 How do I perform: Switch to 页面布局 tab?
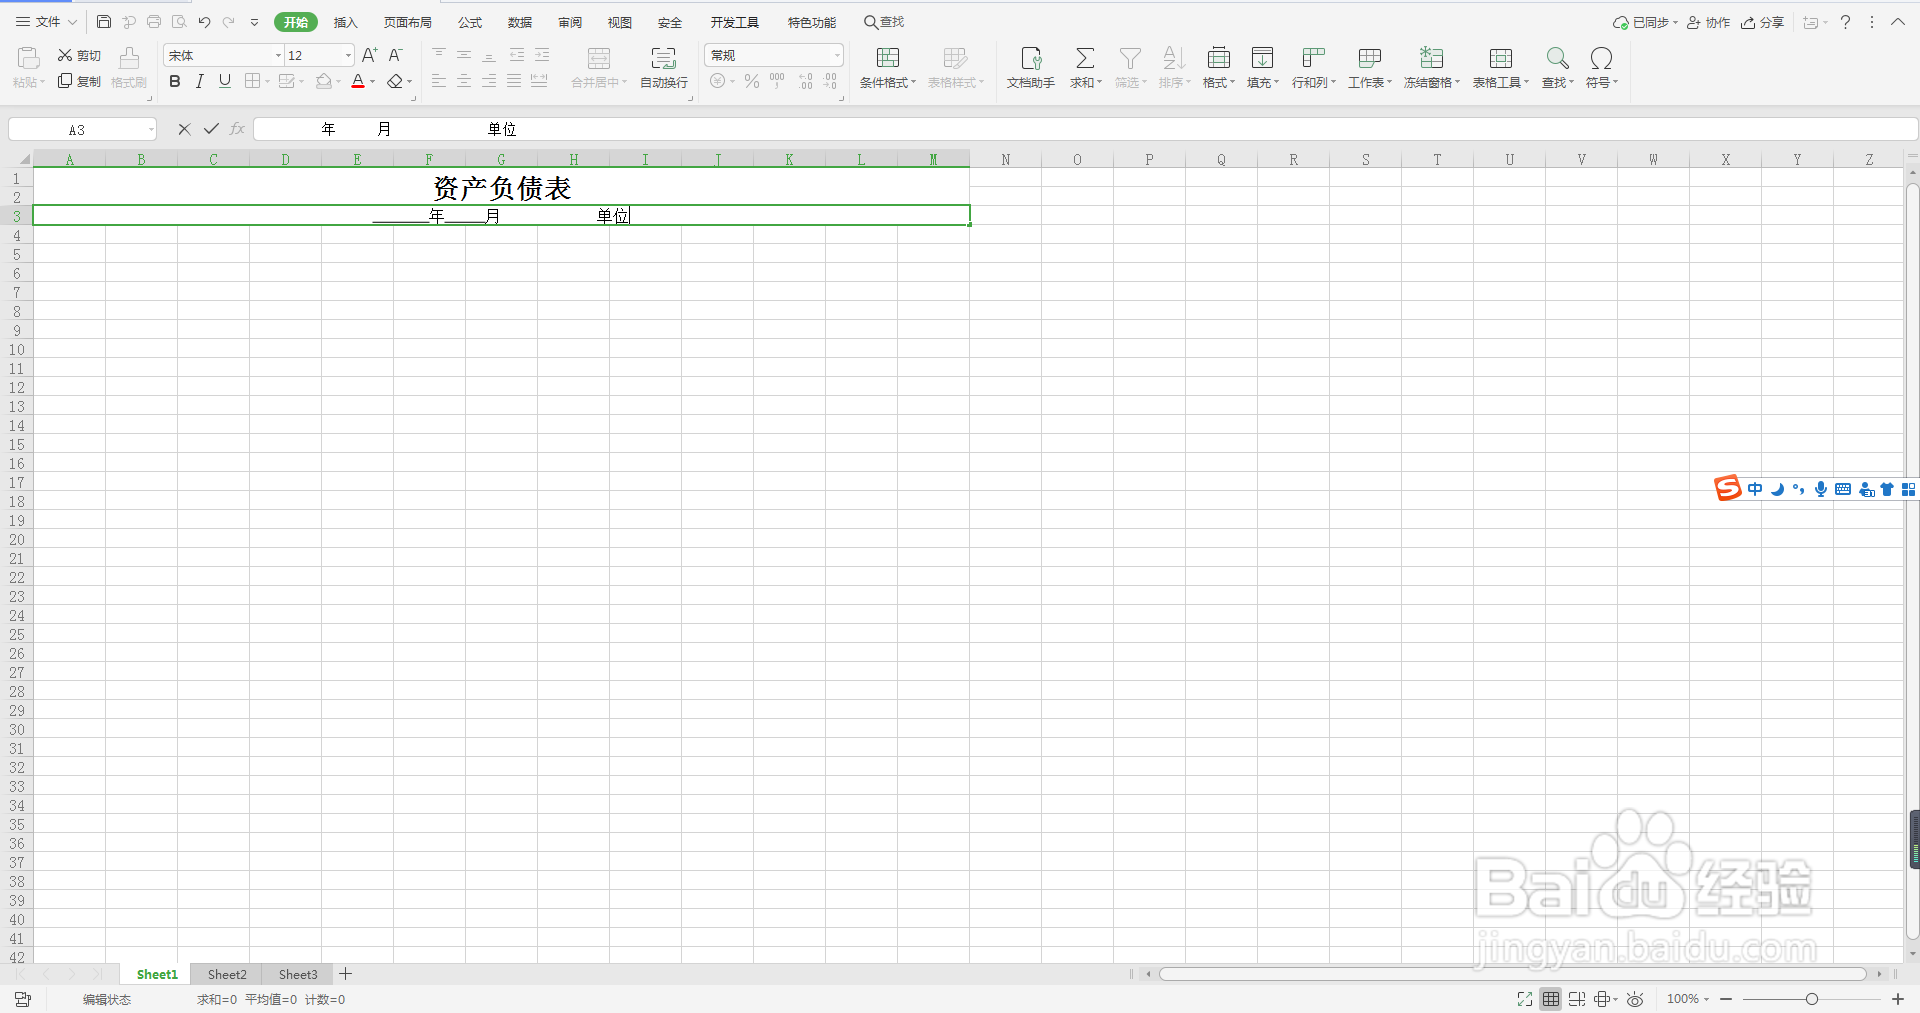pyautogui.click(x=408, y=22)
